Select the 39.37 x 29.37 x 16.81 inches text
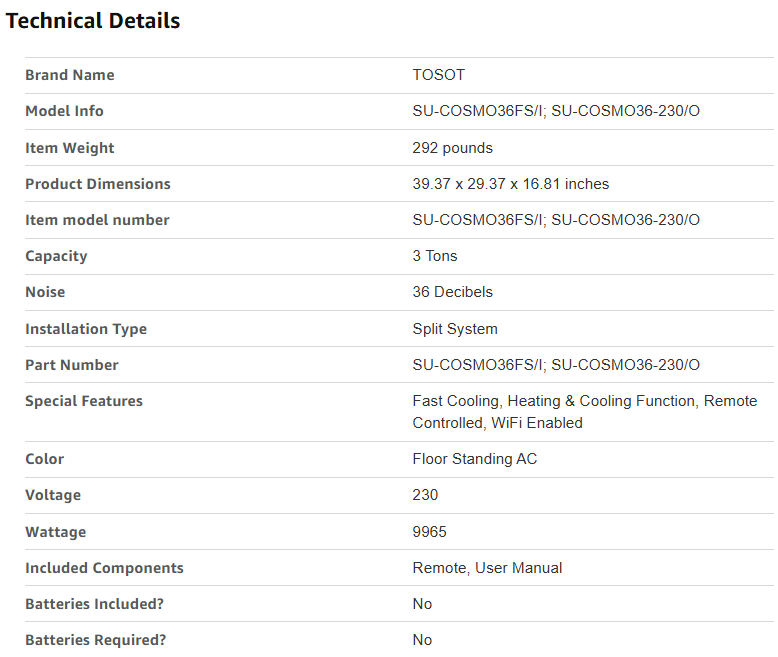The width and height of the screenshot is (778, 657). [511, 184]
